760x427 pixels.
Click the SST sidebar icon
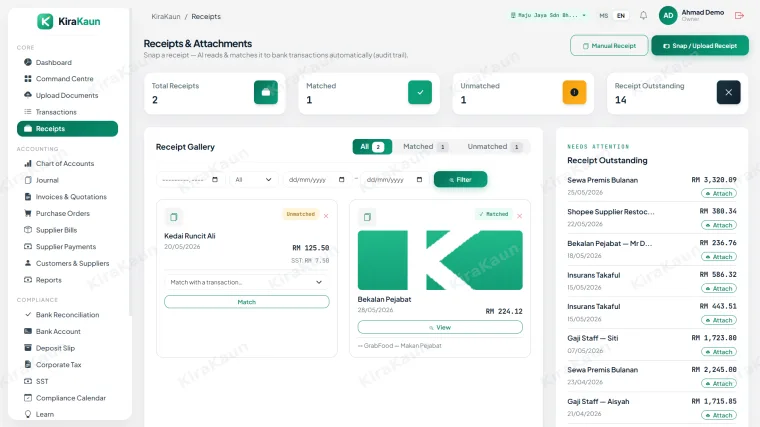pyautogui.click(x=28, y=381)
